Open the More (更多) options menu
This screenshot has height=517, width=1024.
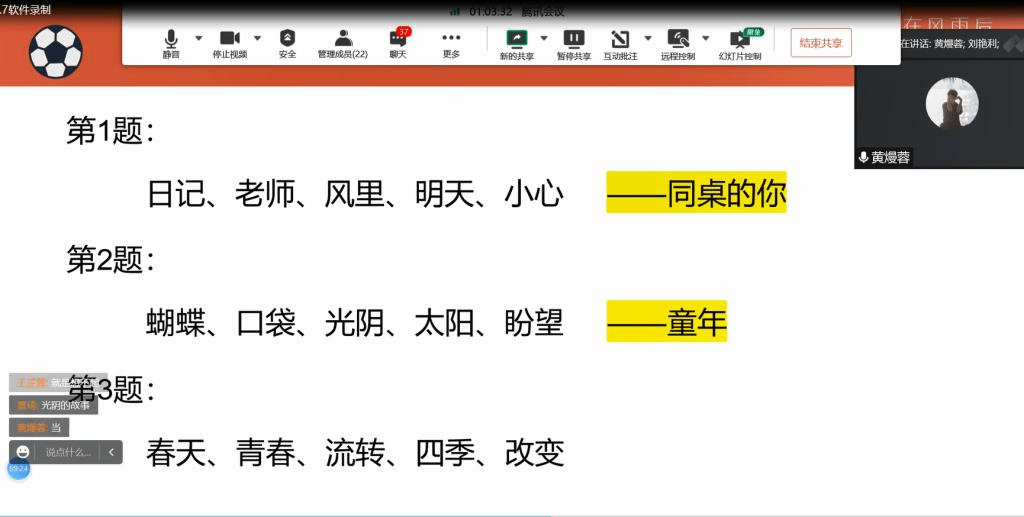coord(451,42)
